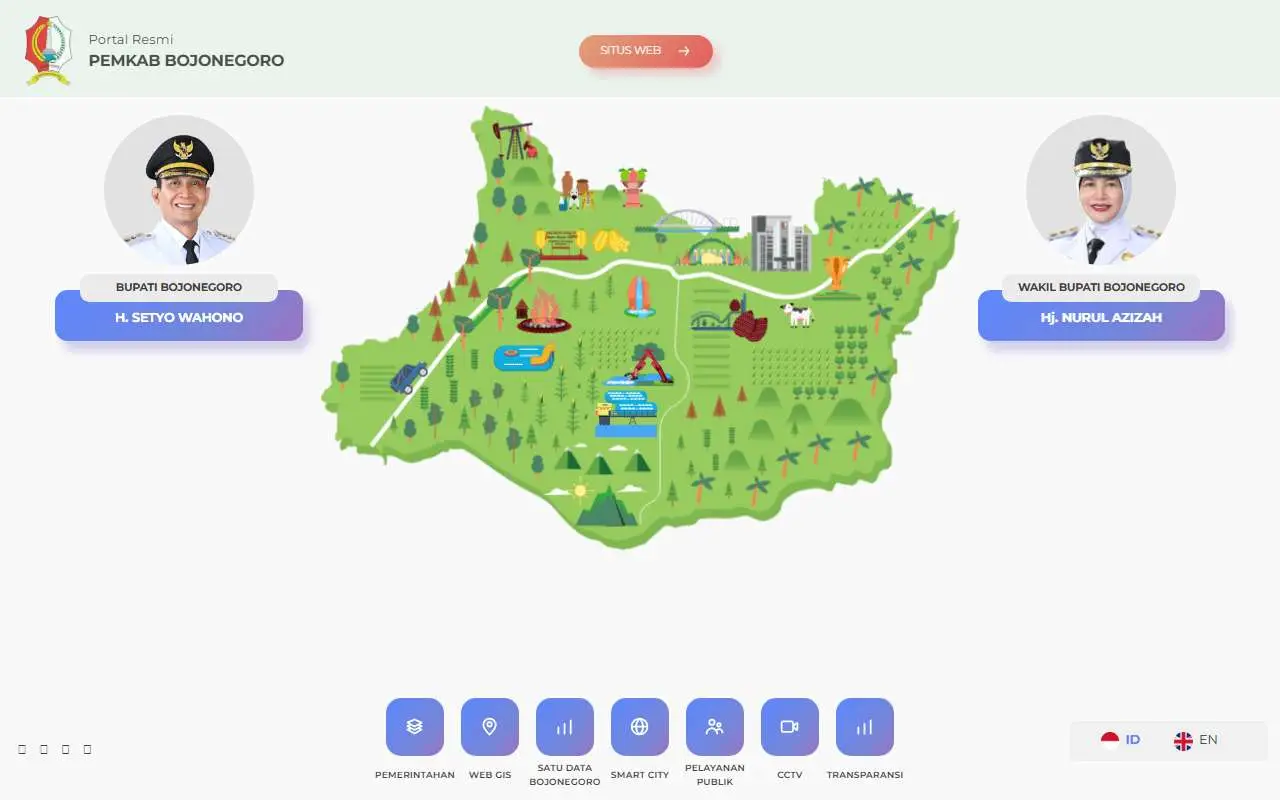The image size is (1280, 800).
Task: Open the Pelayanan Publik people icon
Action: click(x=715, y=727)
